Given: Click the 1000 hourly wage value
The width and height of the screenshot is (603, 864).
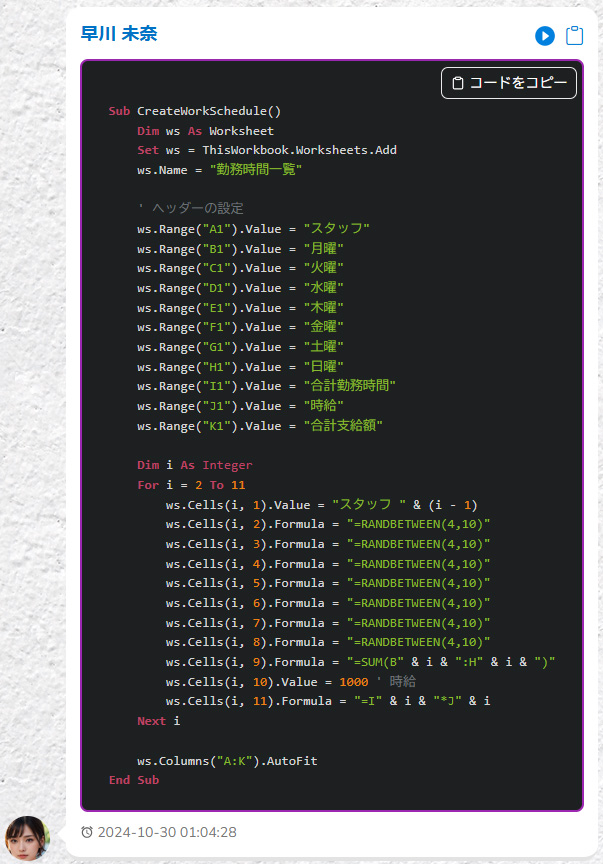Looking at the screenshot, I should [x=353, y=681].
